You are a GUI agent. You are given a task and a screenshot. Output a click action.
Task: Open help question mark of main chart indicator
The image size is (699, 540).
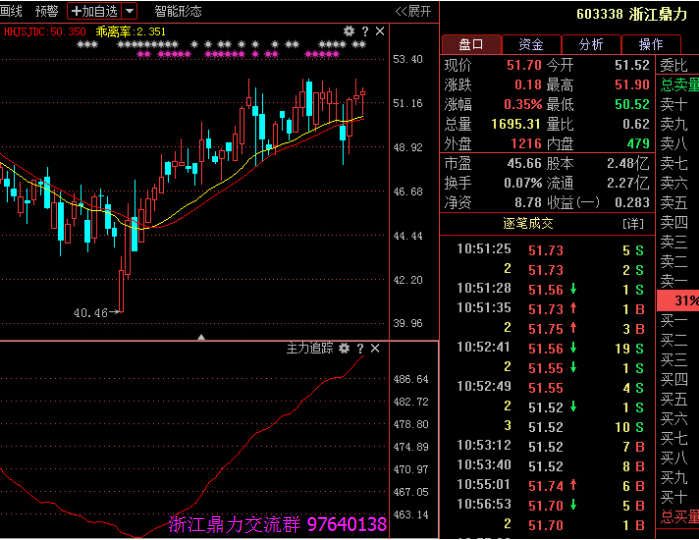[365, 31]
